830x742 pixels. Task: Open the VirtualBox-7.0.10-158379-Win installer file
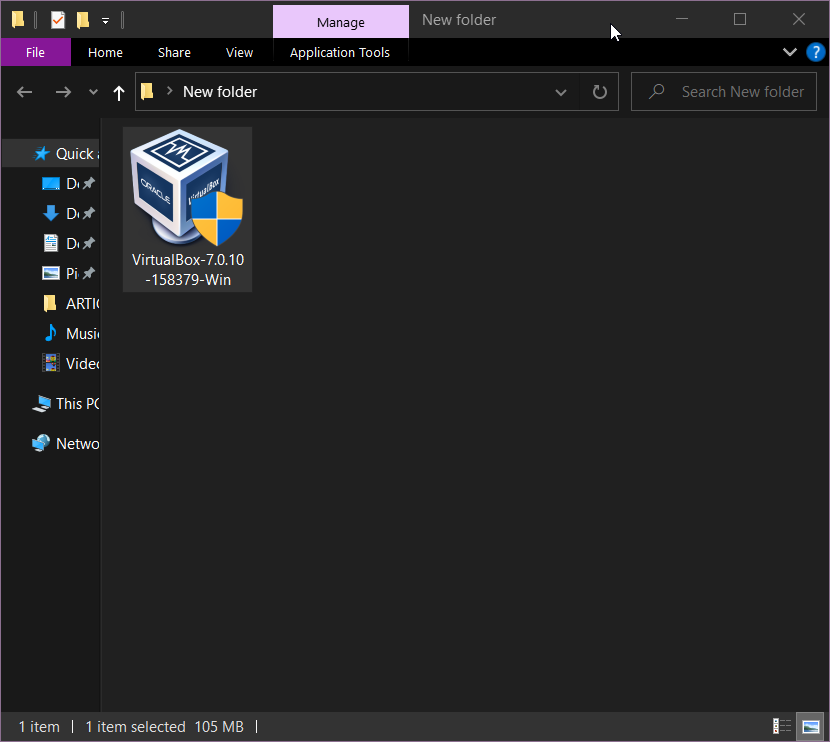(x=187, y=209)
